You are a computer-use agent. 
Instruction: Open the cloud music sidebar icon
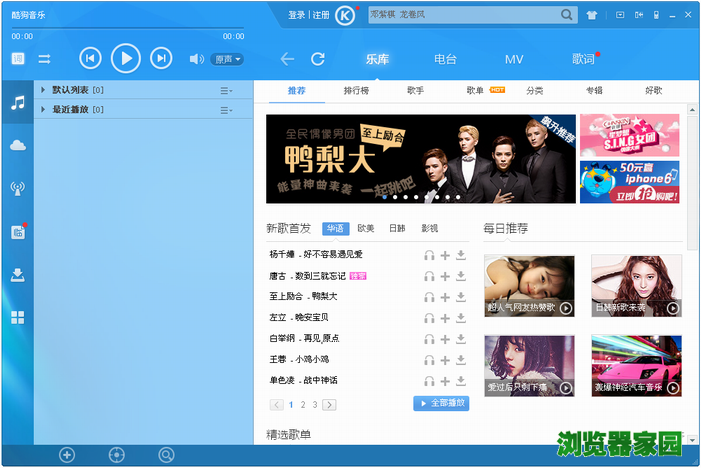tap(17, 146)
